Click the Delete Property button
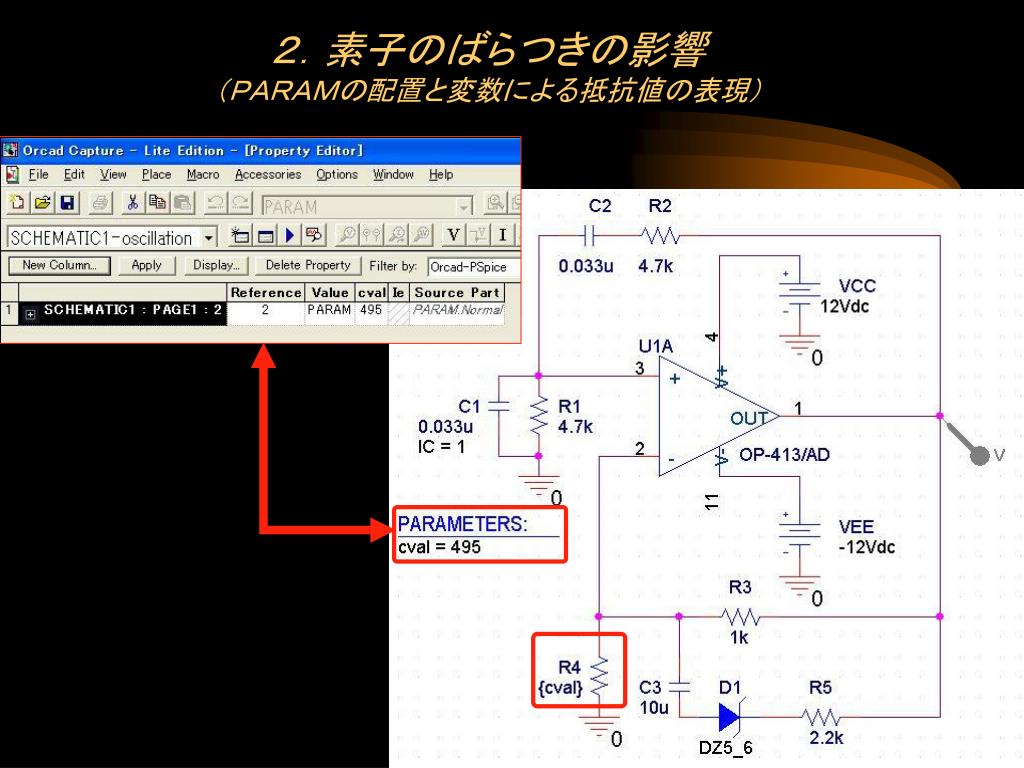Viewport: 1024px width, 768px height. pyautogui.click(x=308, y=265)
